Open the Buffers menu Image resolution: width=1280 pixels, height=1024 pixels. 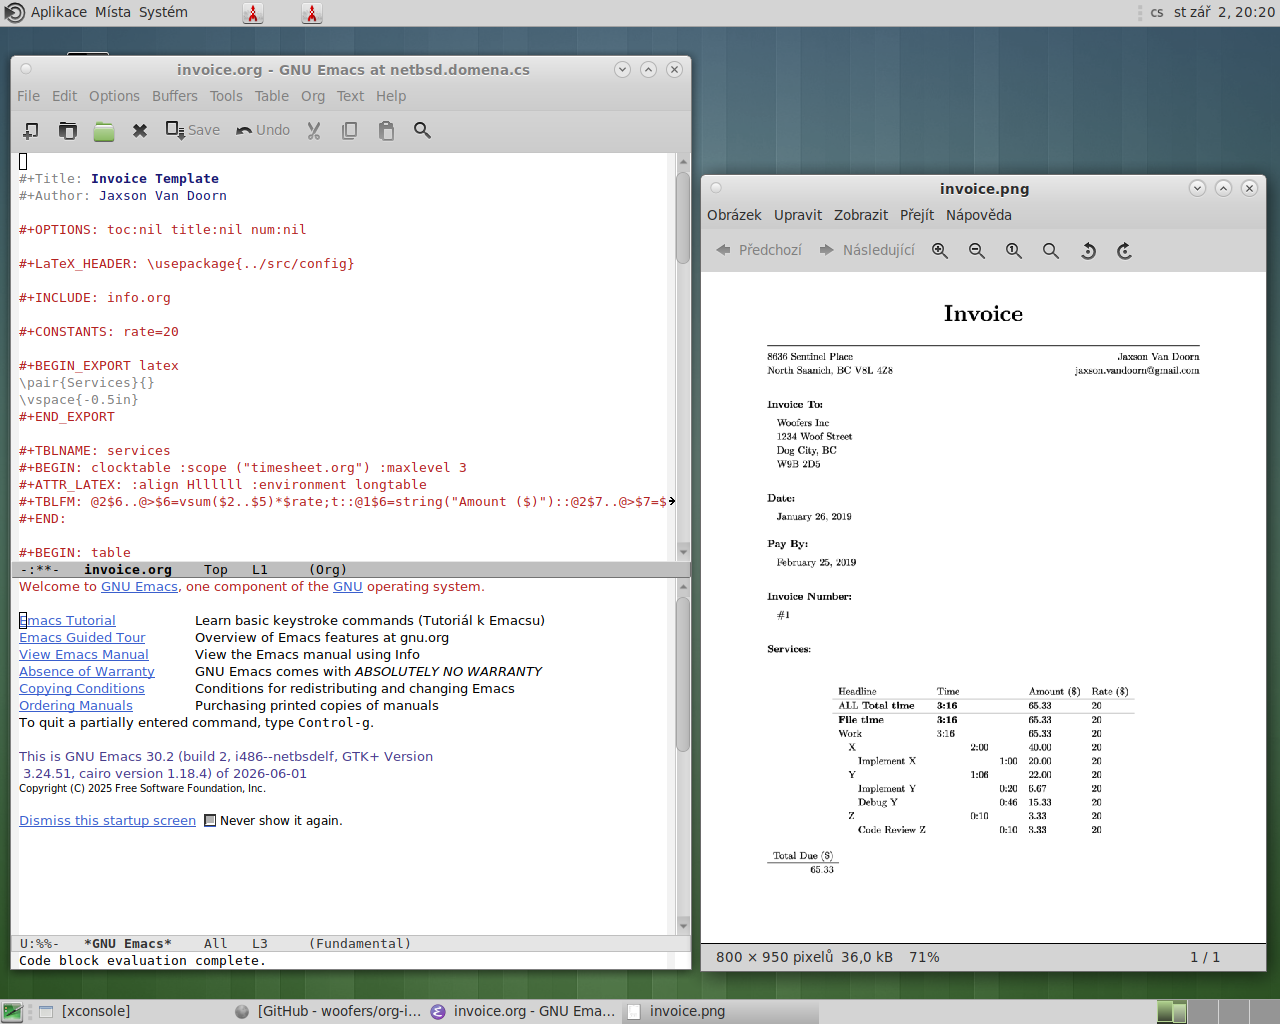pos(175,96)
